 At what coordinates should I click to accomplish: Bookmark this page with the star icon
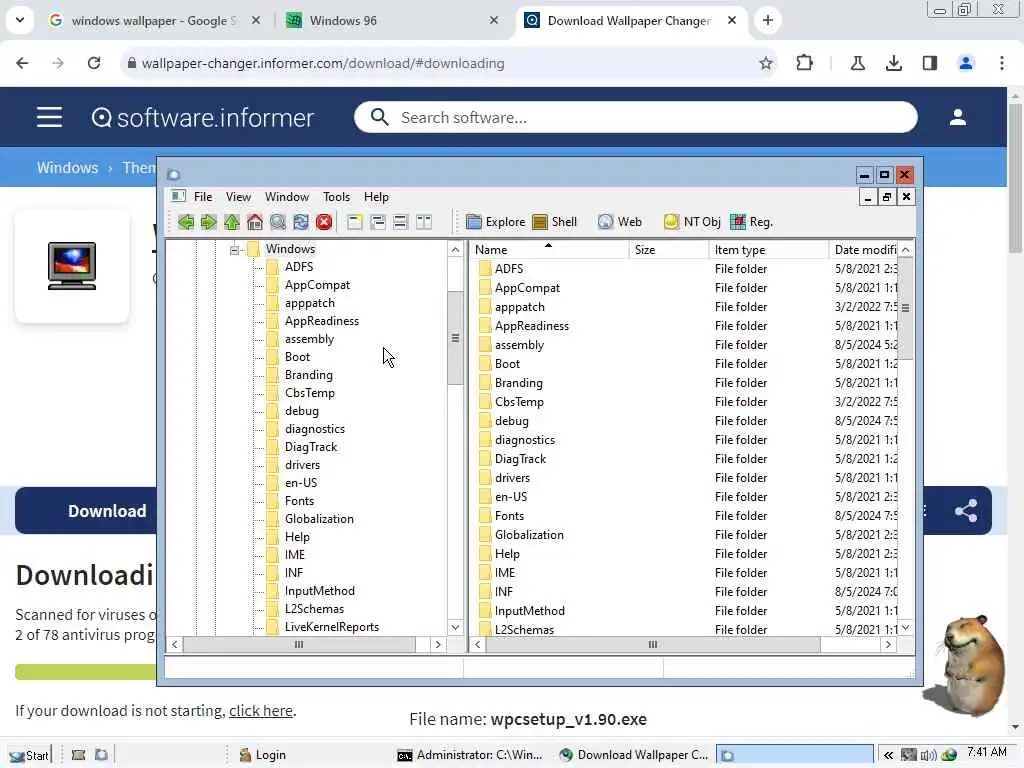[x=766, y=63]
